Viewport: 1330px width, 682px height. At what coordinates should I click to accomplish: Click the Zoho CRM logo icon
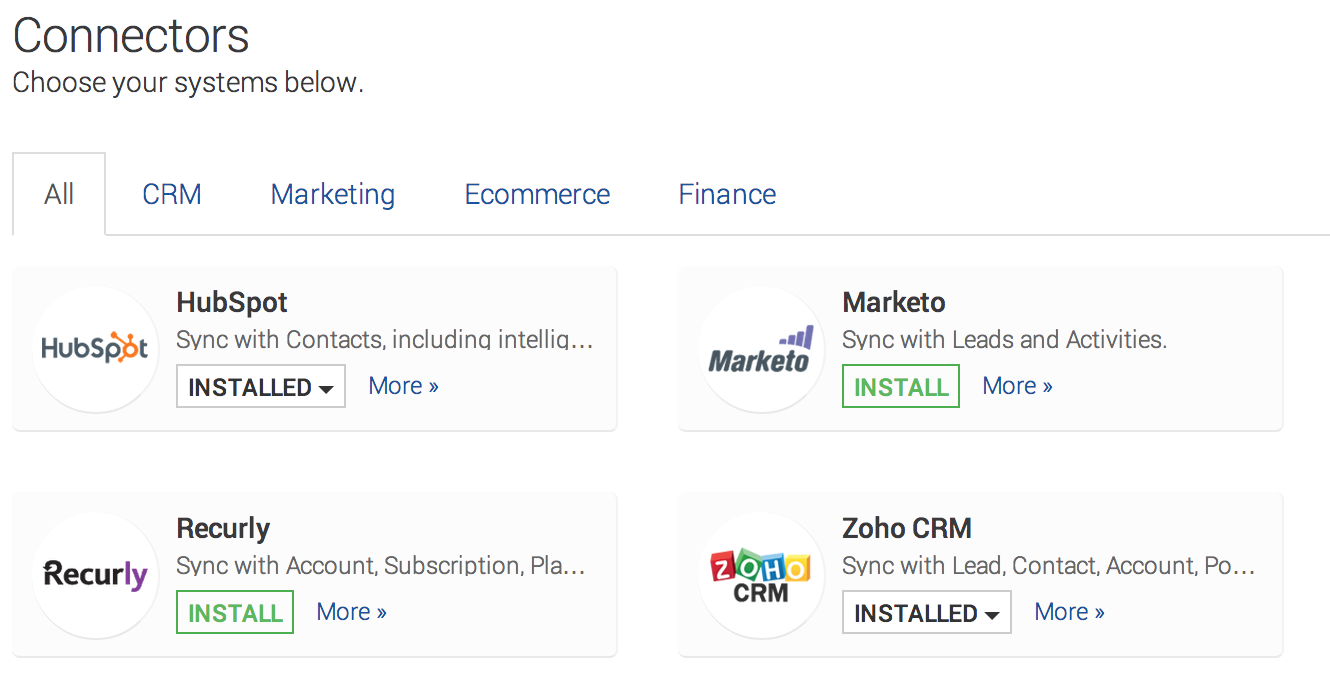click(761, 575)
